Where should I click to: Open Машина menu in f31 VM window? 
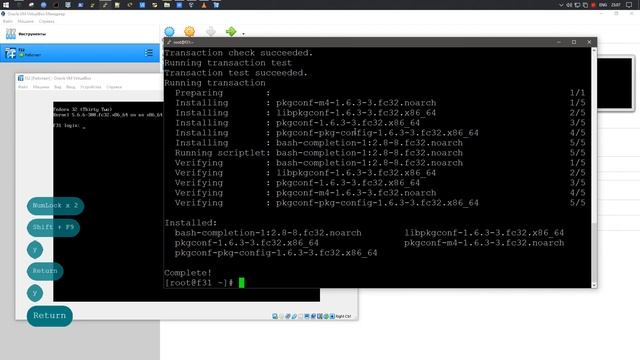click(41, 87)
